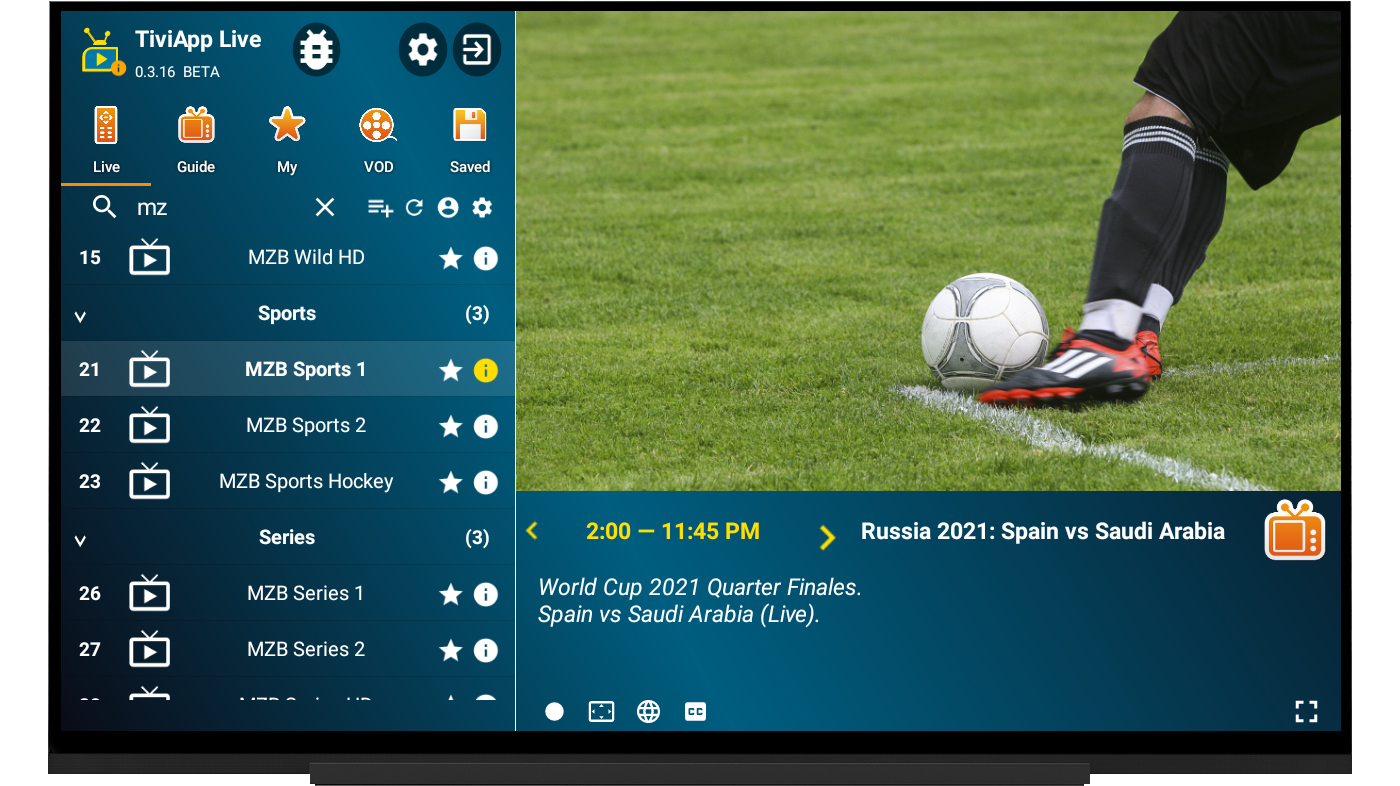Open the My favorites tab
This screenshot has height=786, width=1400.
click(x=287, y=140)
